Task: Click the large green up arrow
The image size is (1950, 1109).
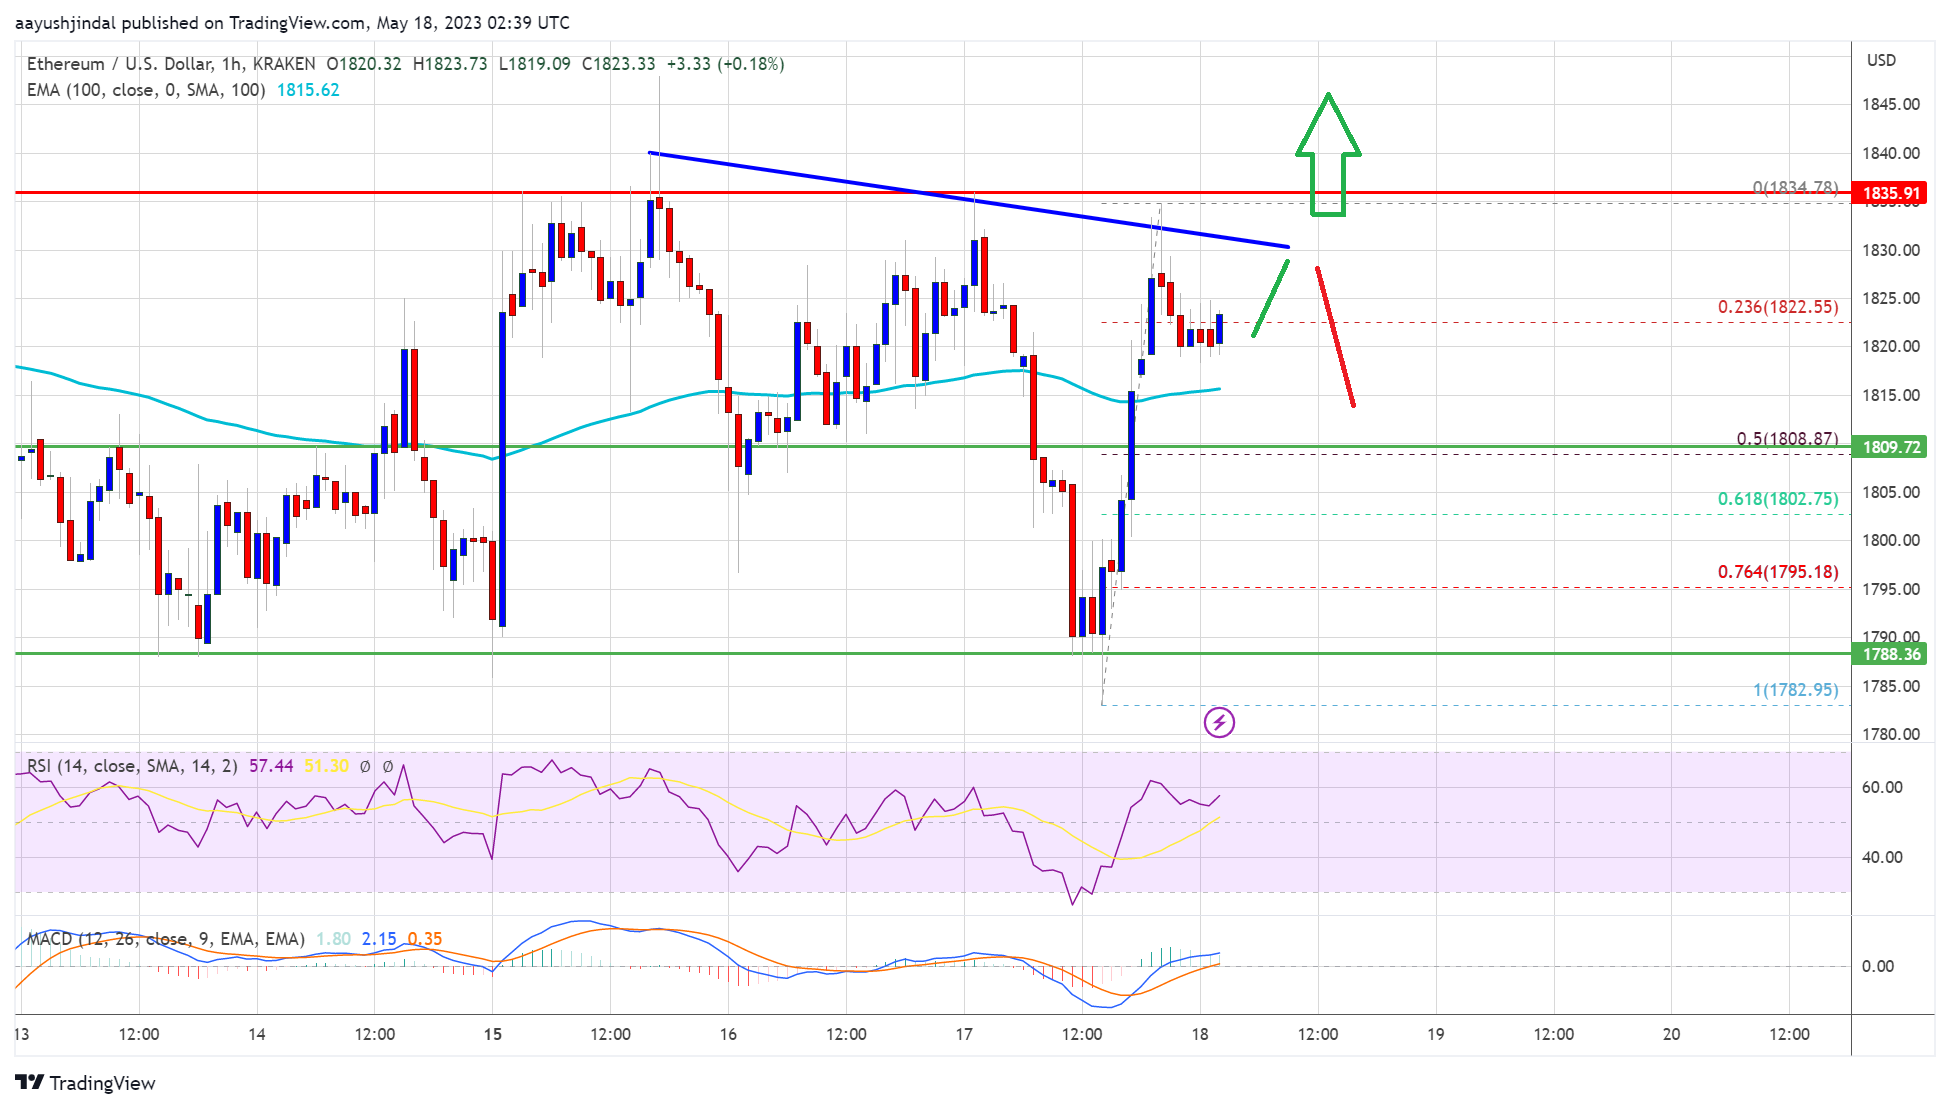Action: [x=1328, y=154]
